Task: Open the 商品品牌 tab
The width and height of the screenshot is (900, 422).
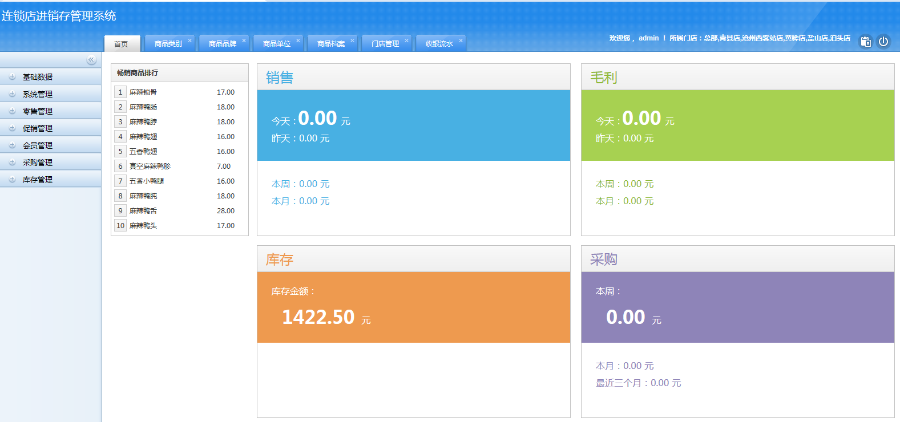Action: [x=223, y=44]
